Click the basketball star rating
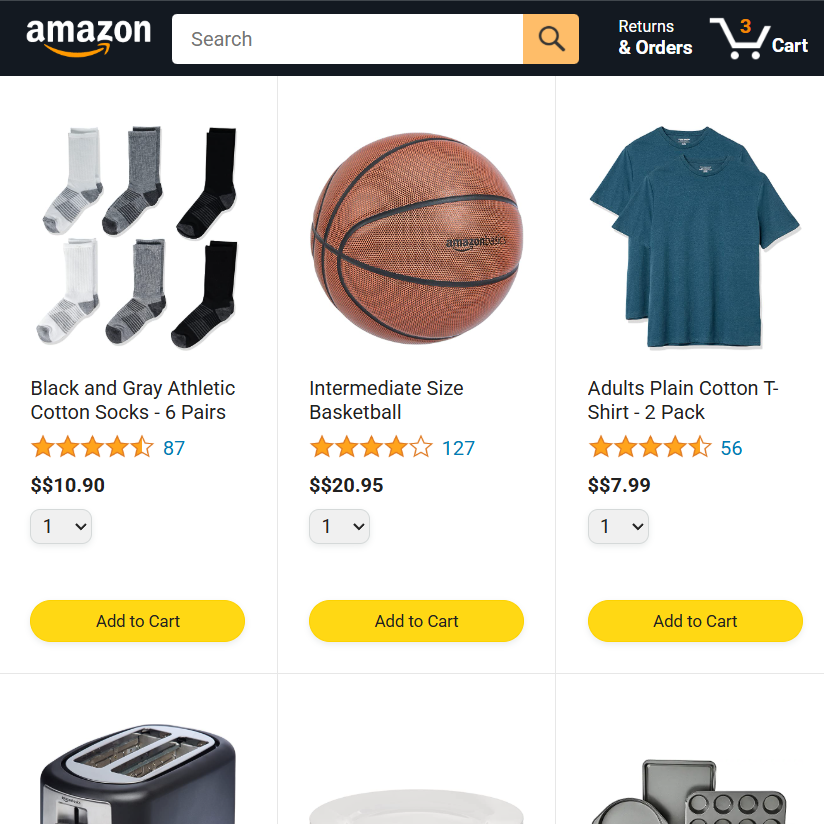The height and width of the screenshot is (824, 824). 371,448
